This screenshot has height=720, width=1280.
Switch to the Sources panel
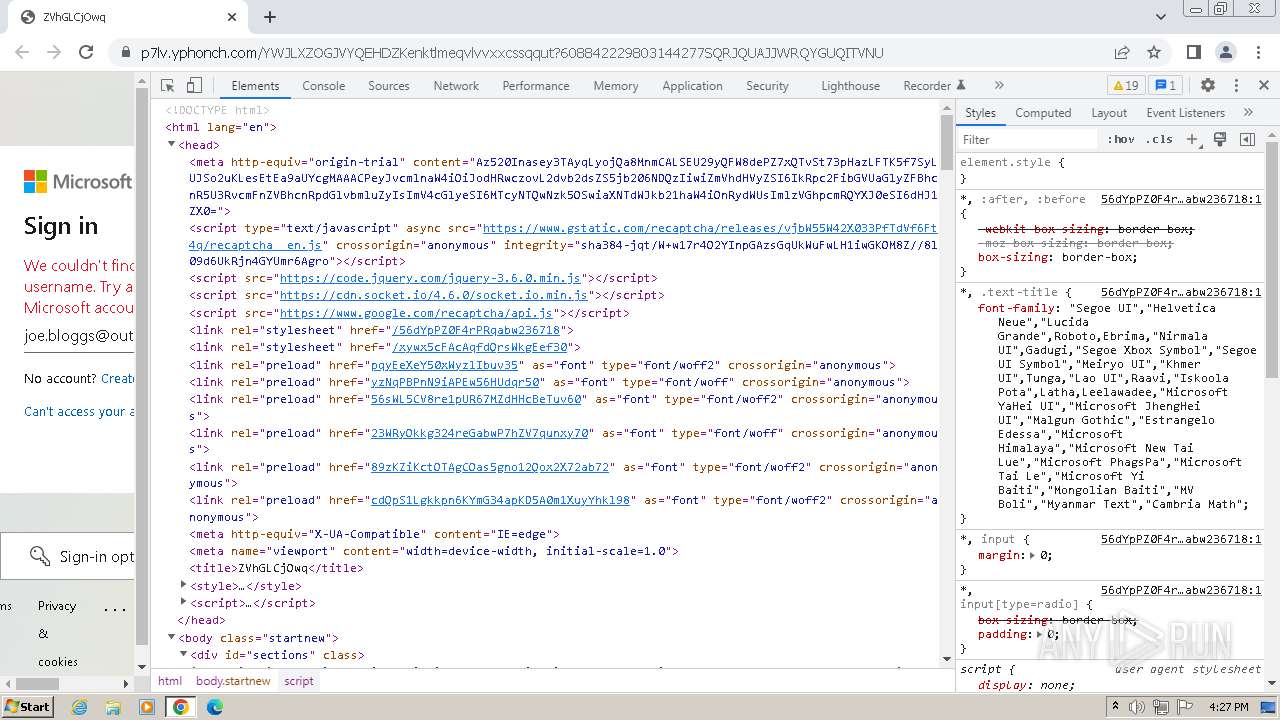pyautogui.click(x=389, y=86)
